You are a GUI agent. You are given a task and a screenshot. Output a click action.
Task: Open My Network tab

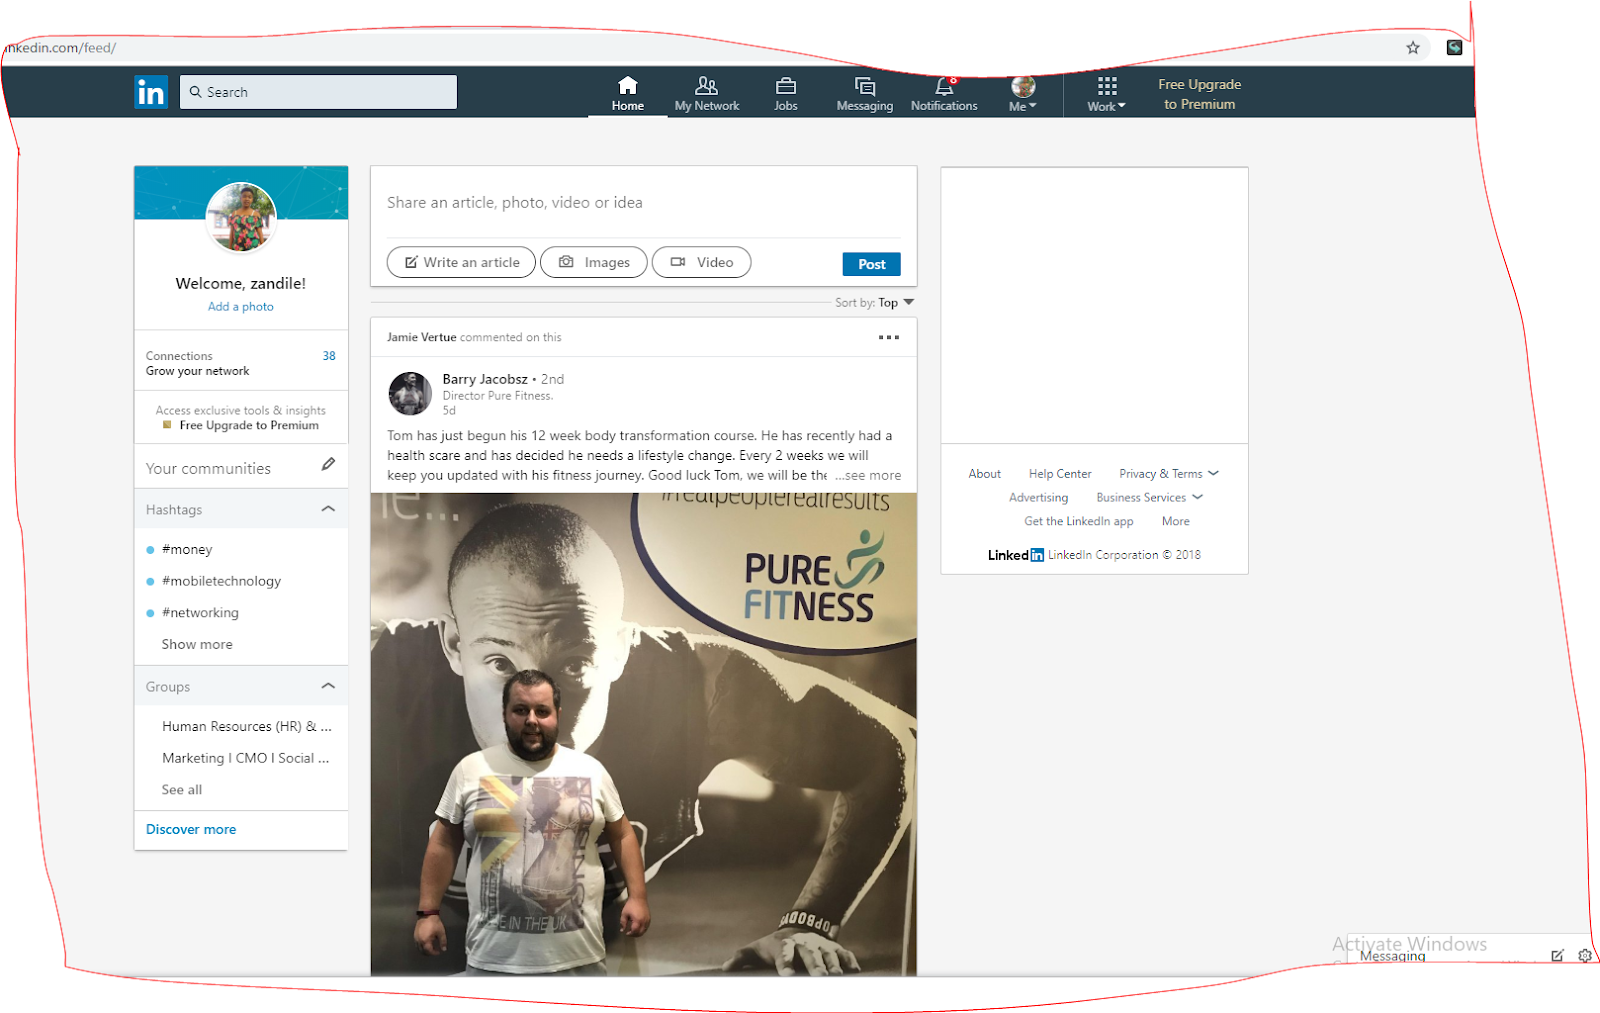(x=707, y=93)
